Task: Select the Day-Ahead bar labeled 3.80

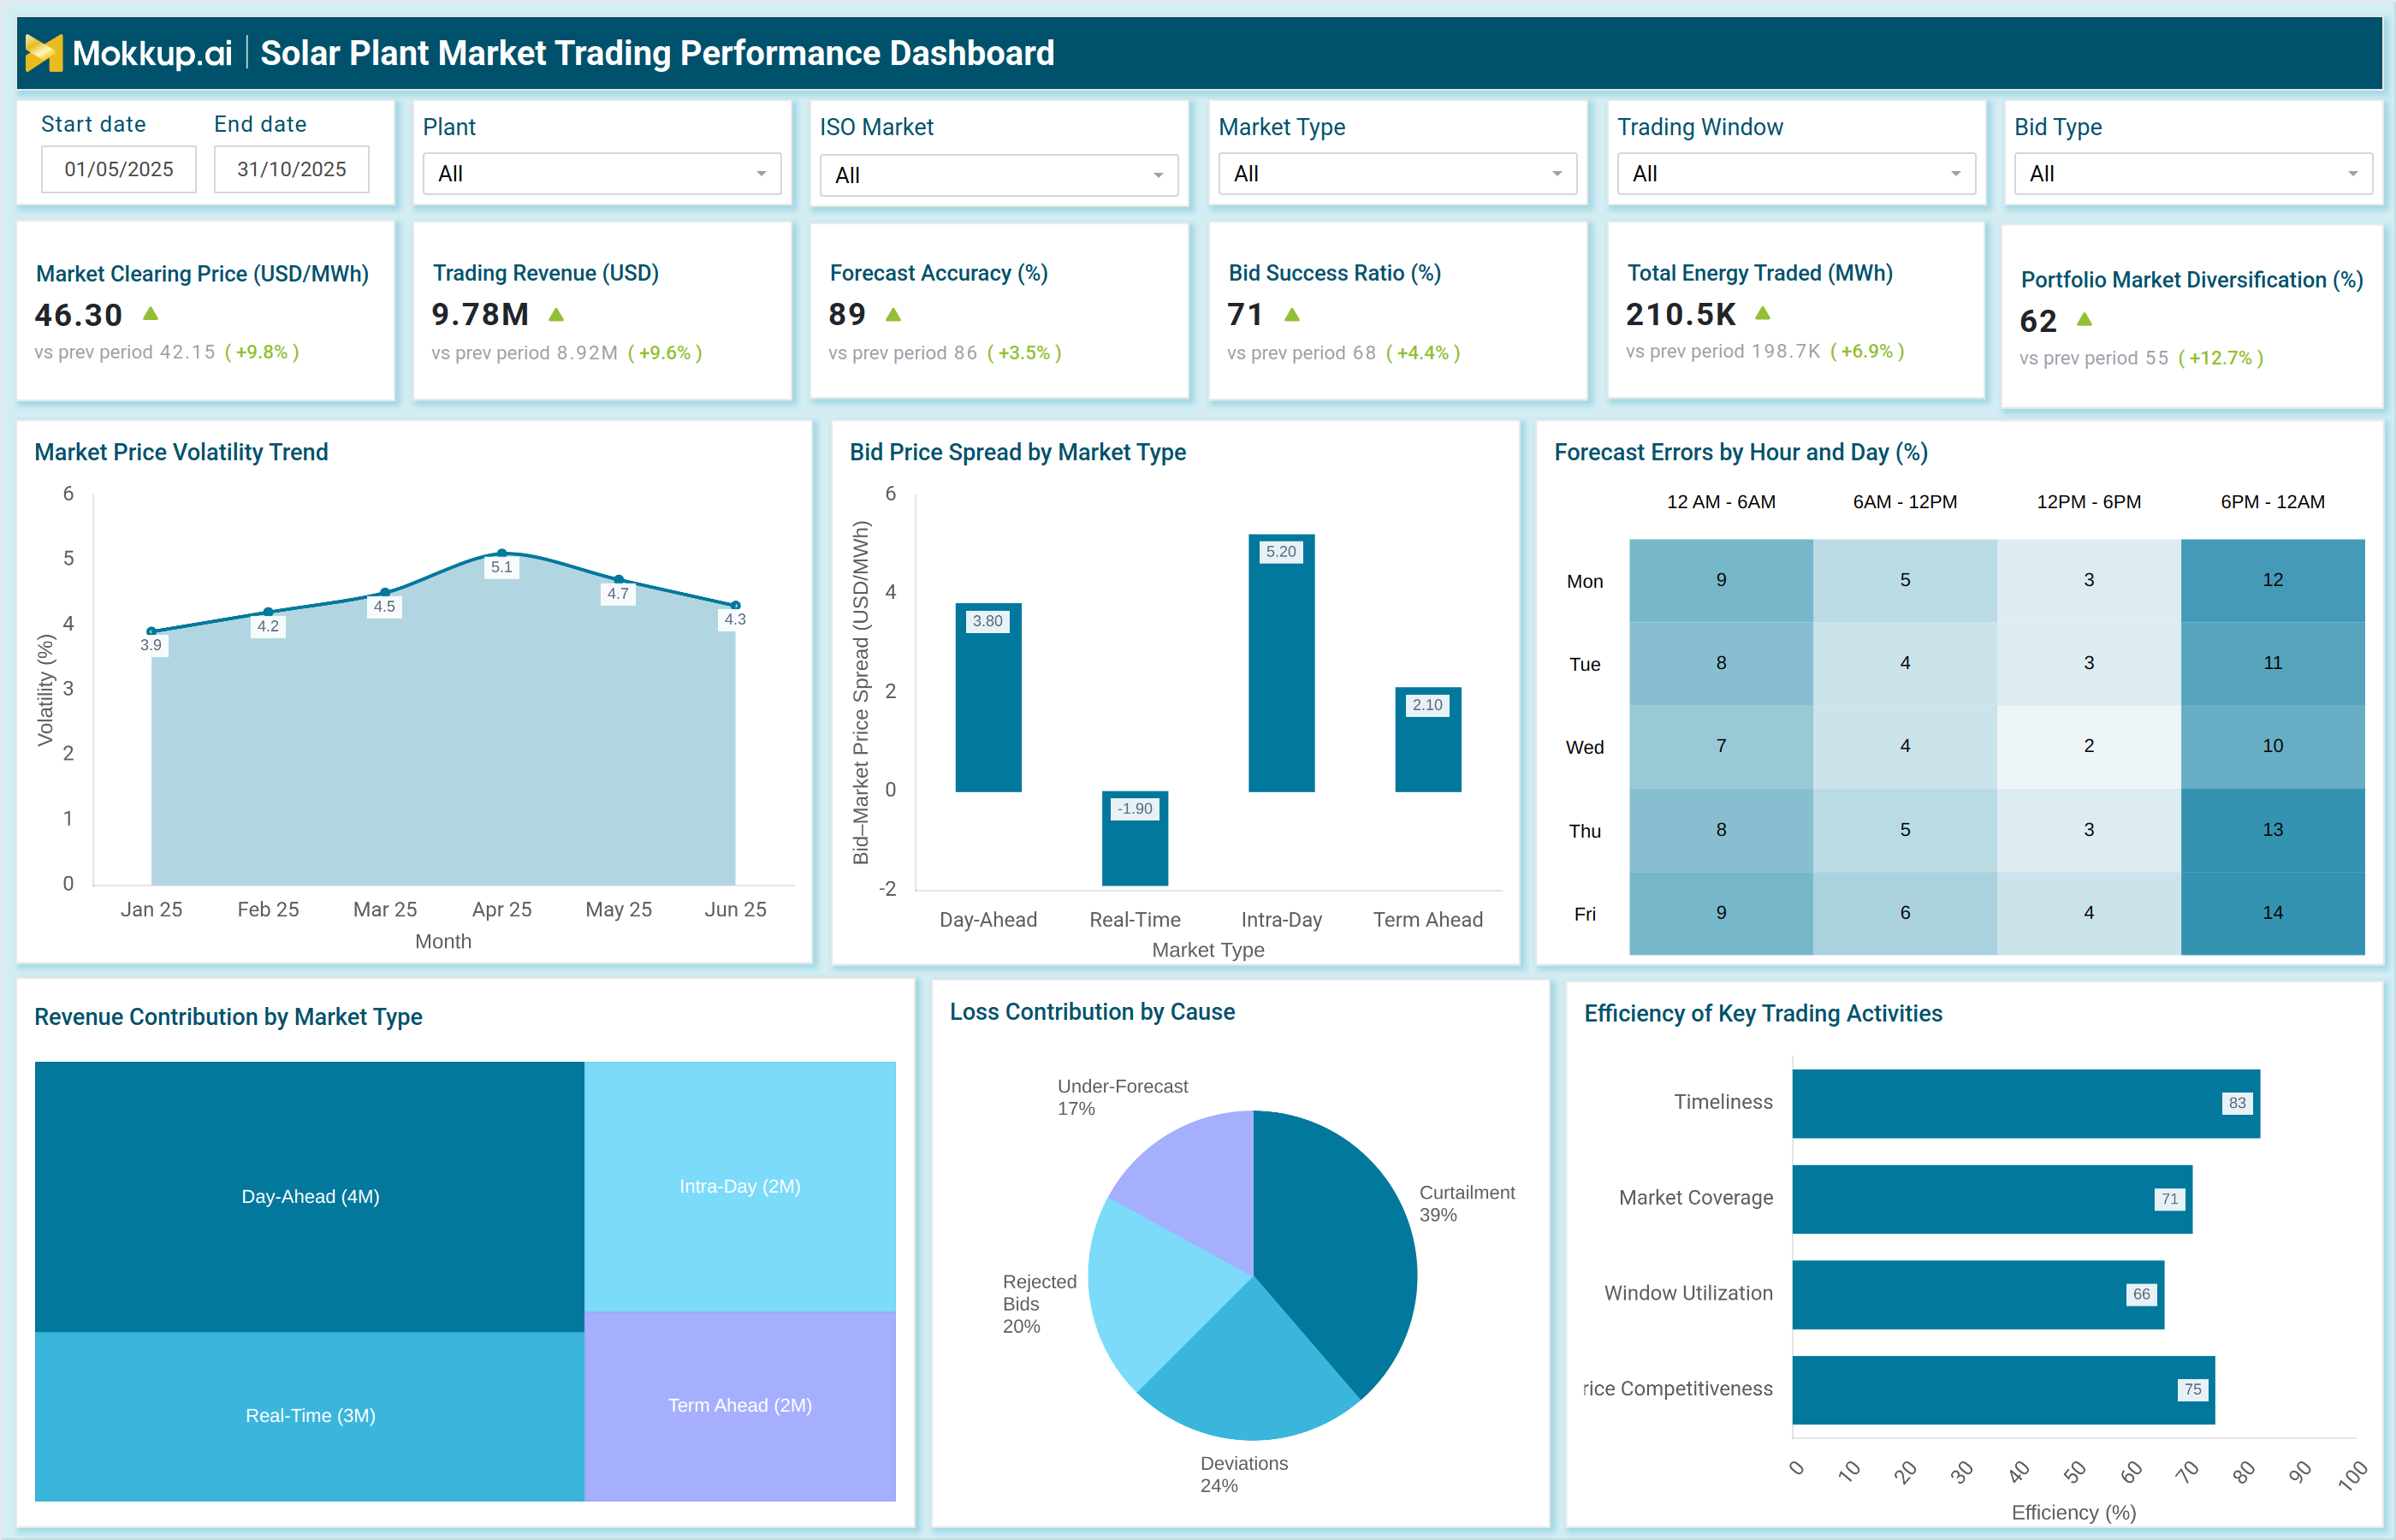Action: pyautogui.click(x=988, y=697)
